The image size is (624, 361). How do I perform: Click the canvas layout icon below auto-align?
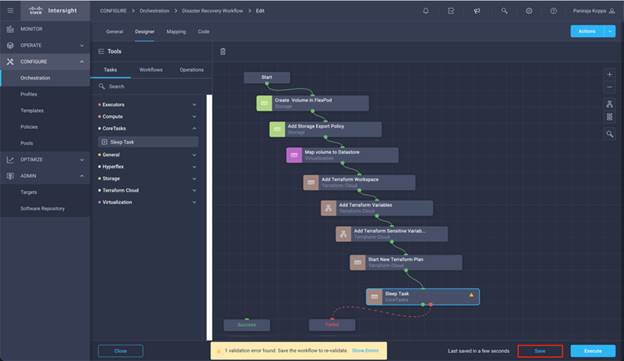[609, 117]
